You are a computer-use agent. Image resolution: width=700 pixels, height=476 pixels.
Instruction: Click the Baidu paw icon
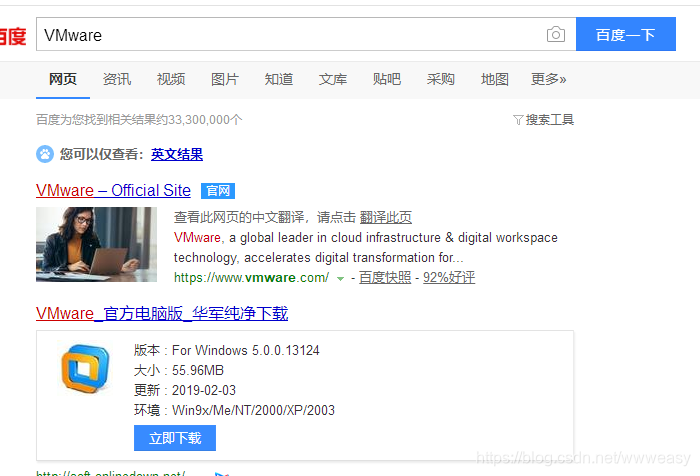pos(45,154)
